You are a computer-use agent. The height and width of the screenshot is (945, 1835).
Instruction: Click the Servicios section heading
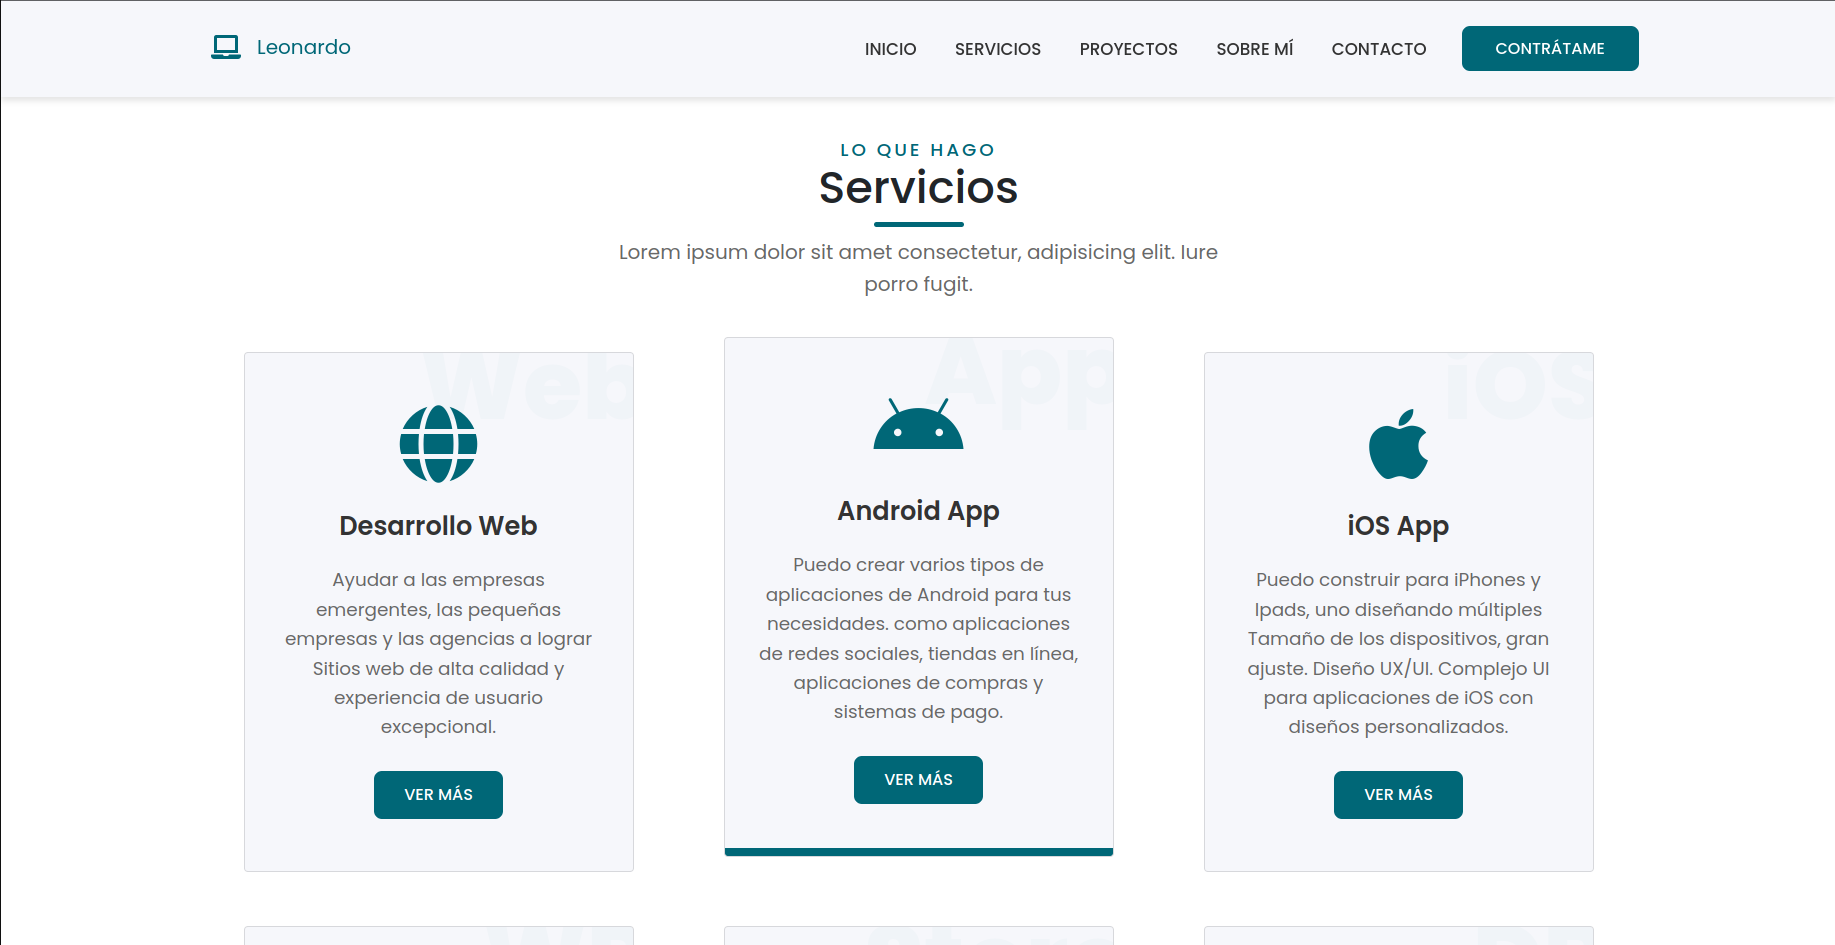click(918, 188)
